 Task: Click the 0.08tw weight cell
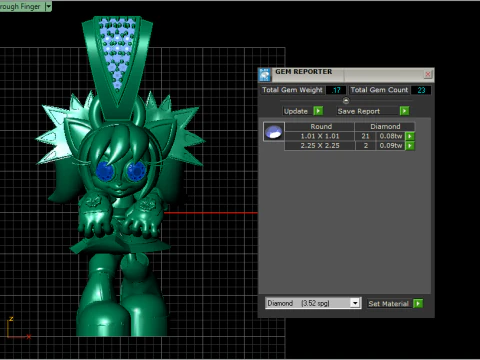click(x=391, y=136)
